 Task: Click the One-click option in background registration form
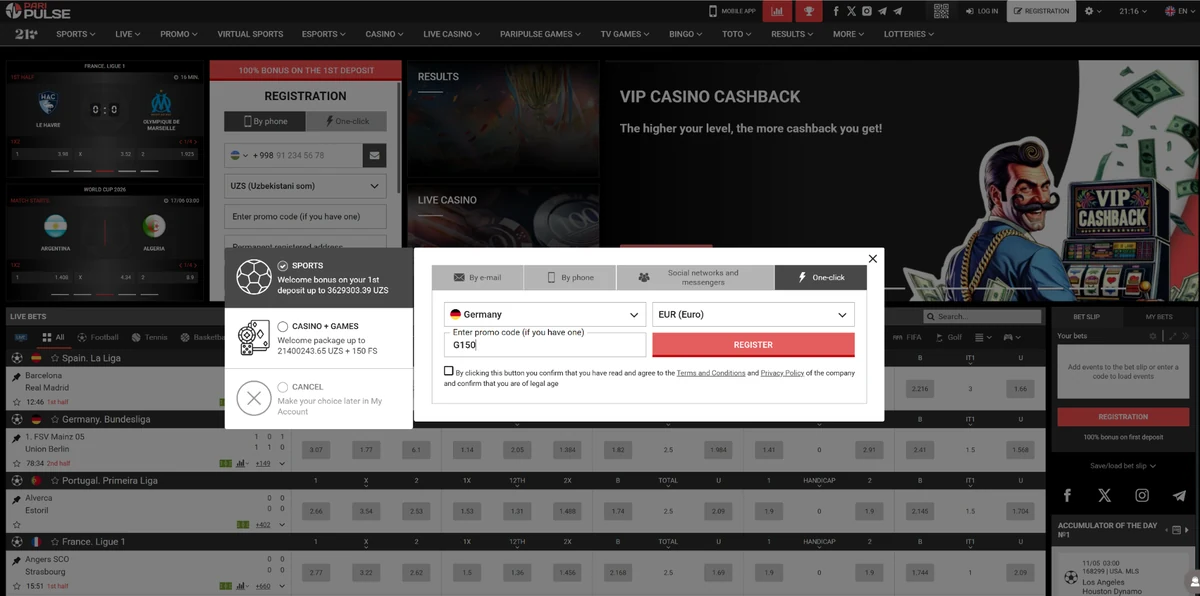[x=346, y=121]
